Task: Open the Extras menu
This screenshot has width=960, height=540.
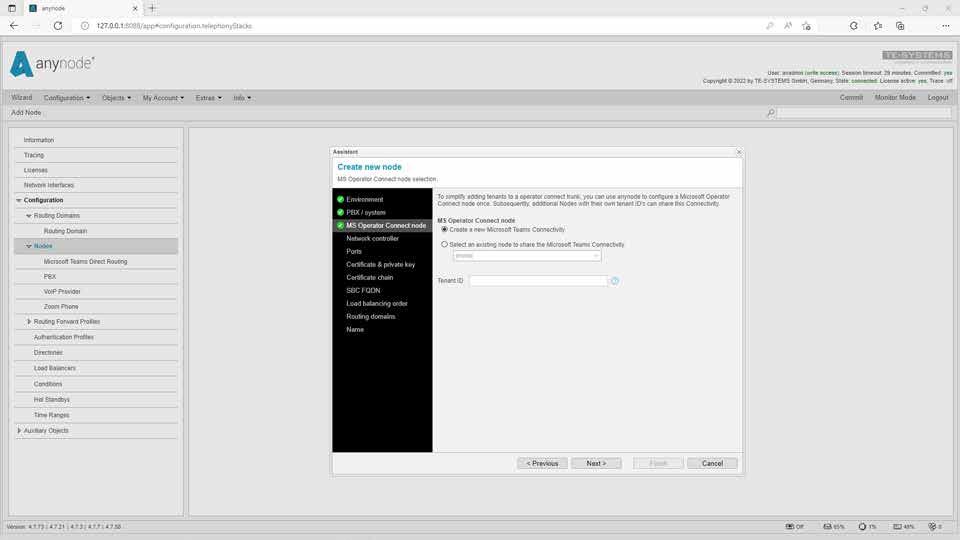Action: click(x=208, y=98)
